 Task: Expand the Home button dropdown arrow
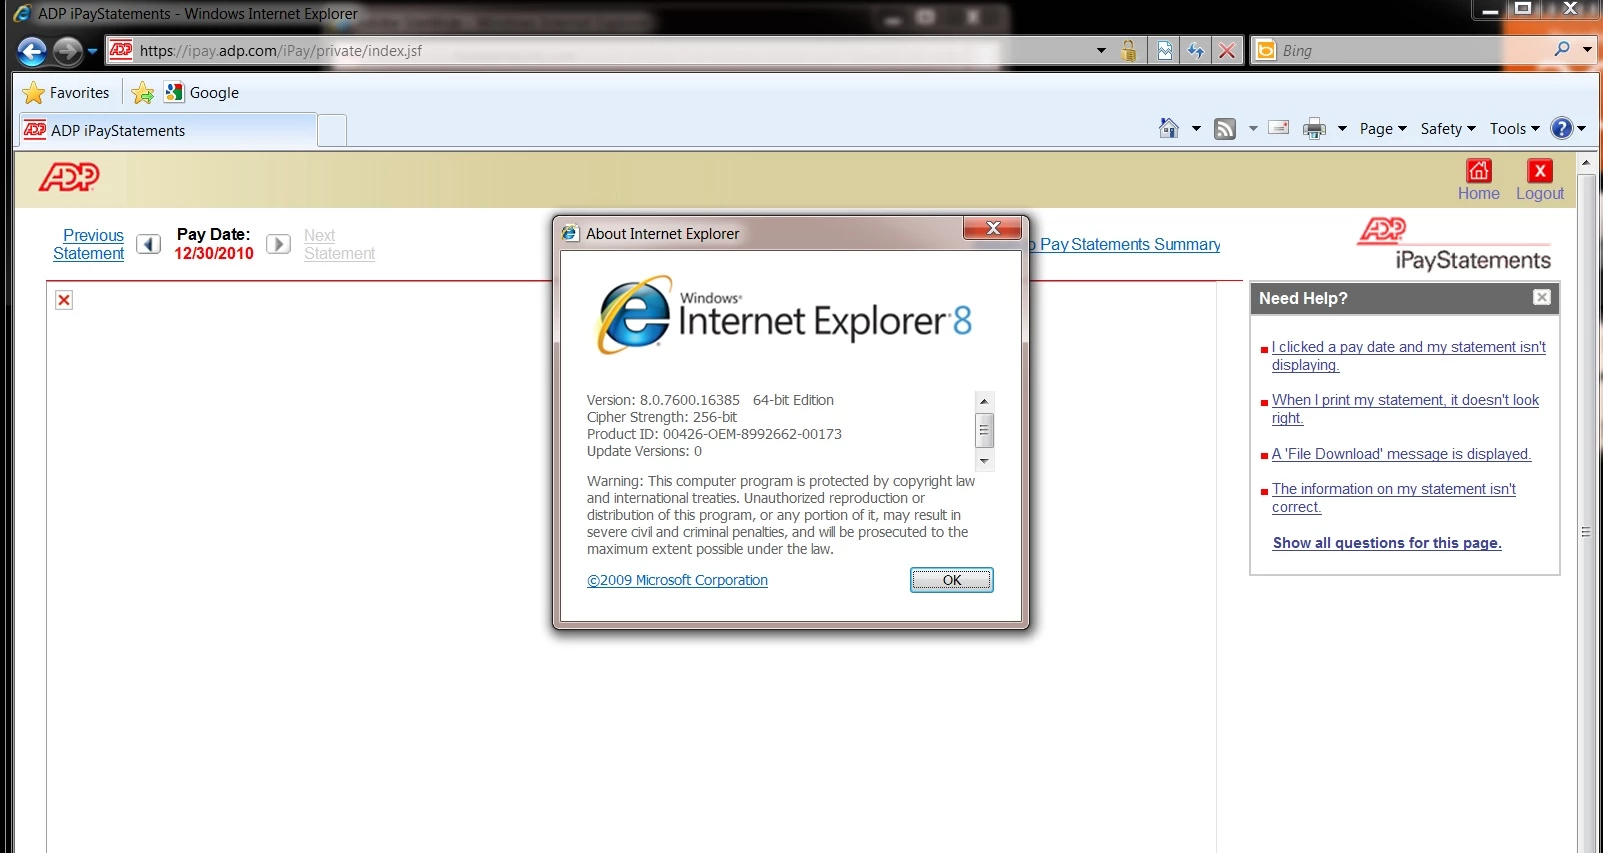click(x=1196, y=129)
